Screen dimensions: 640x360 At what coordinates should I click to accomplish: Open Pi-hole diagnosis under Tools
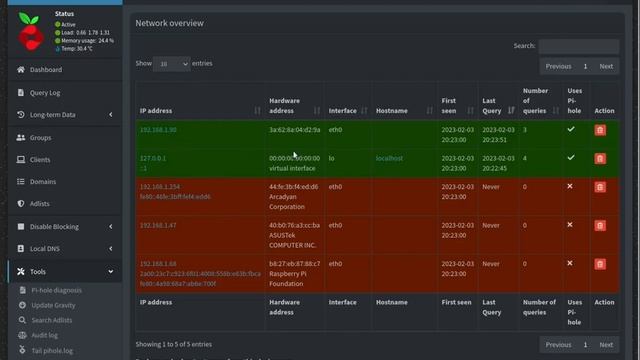coord(56,290)
